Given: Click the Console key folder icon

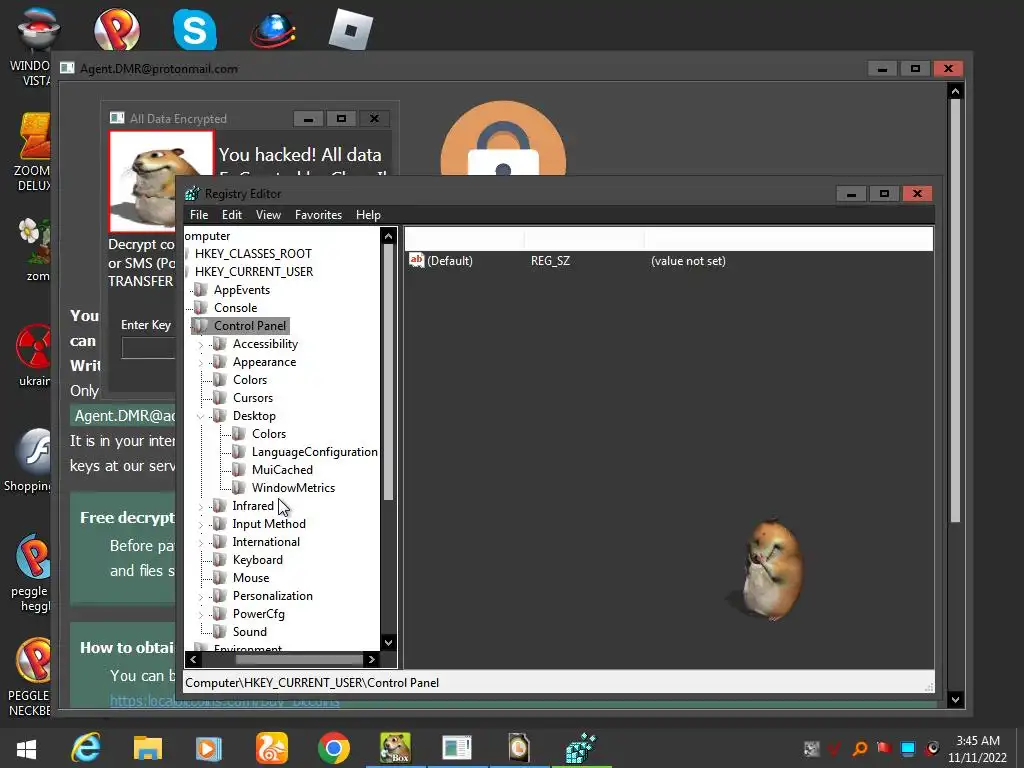Looking at the screenshot, I should [x=200, y=308].
